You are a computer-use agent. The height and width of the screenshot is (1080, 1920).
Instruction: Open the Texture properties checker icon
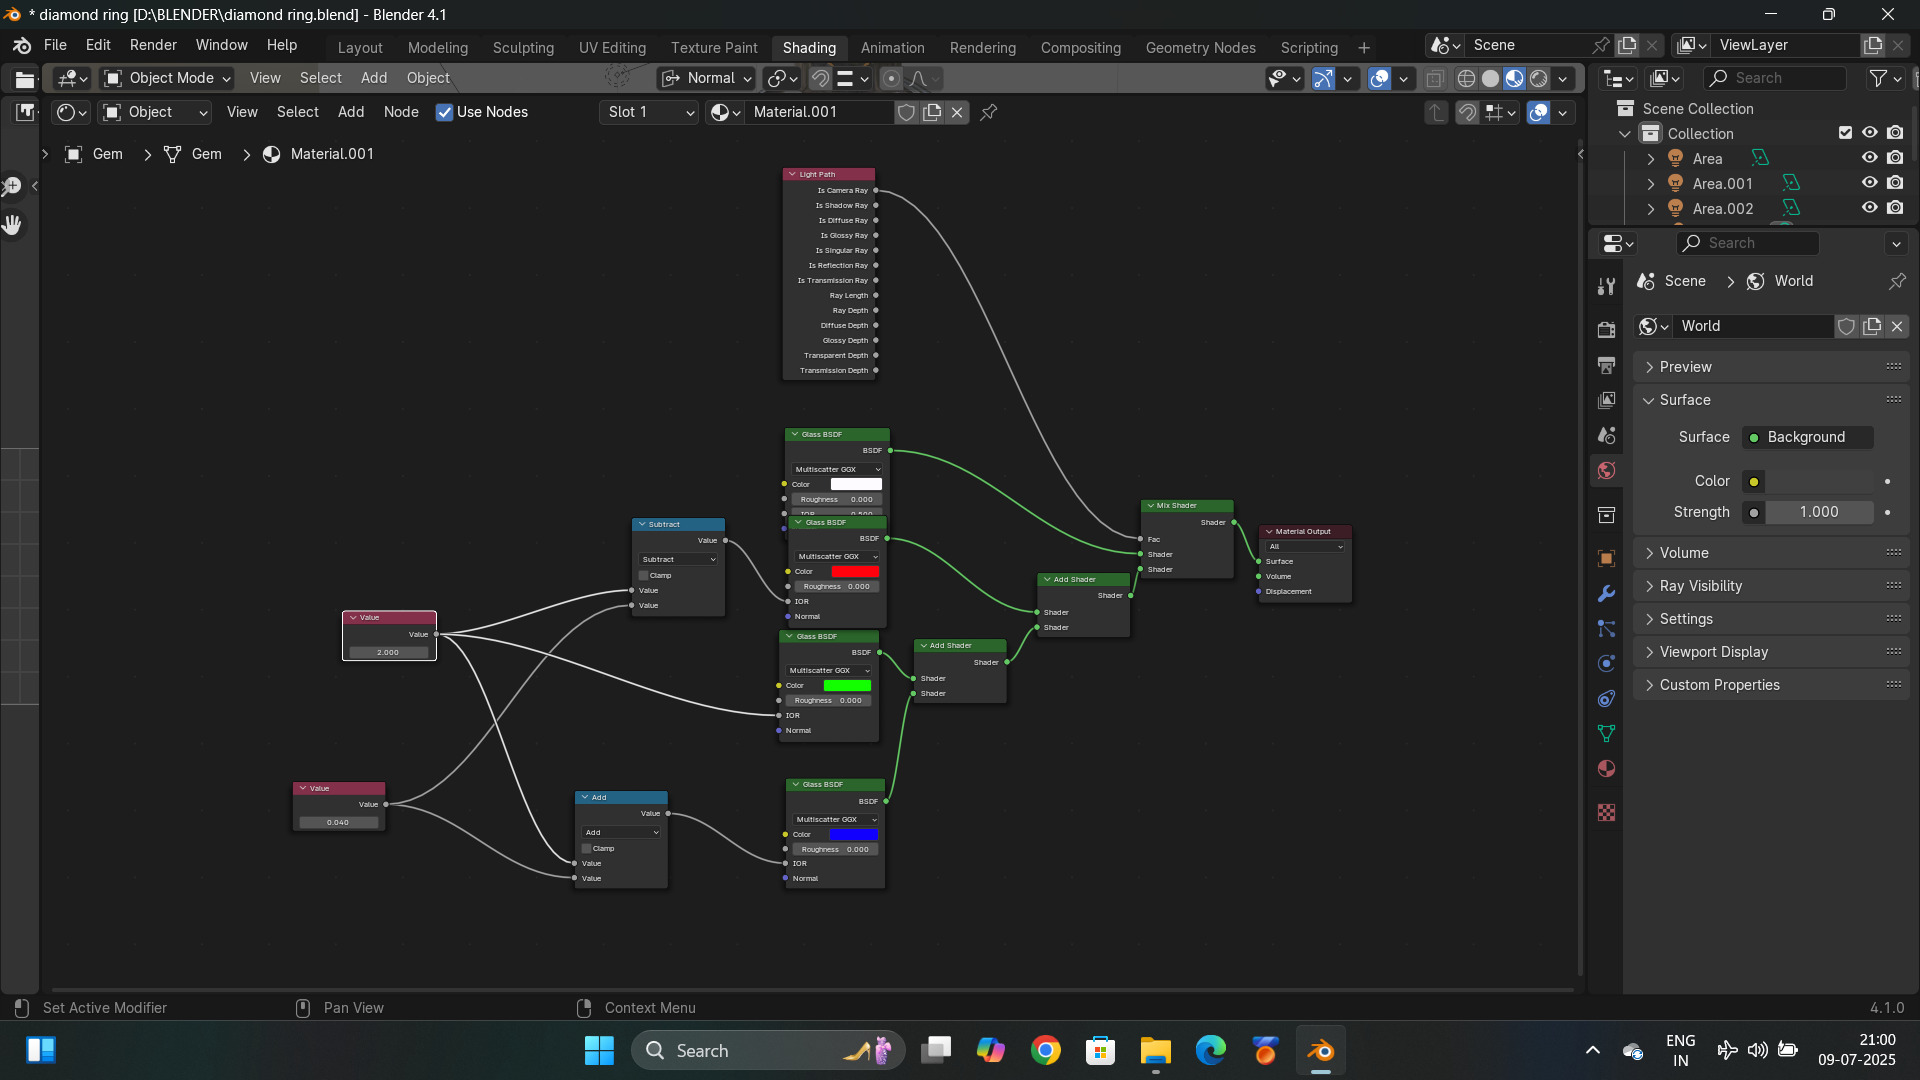(x=1606, y=813)
